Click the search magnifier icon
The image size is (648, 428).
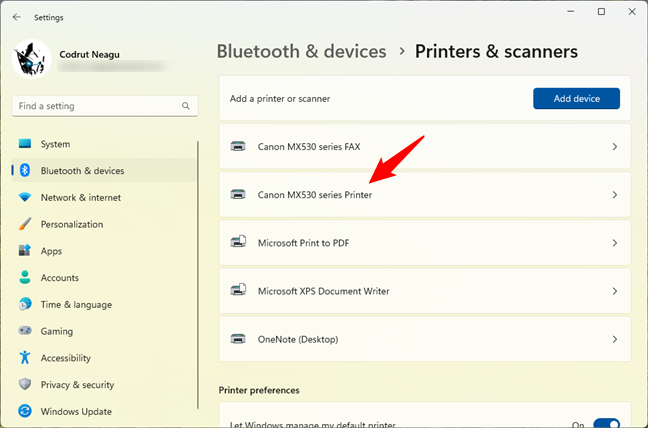[x=186, y=106]
